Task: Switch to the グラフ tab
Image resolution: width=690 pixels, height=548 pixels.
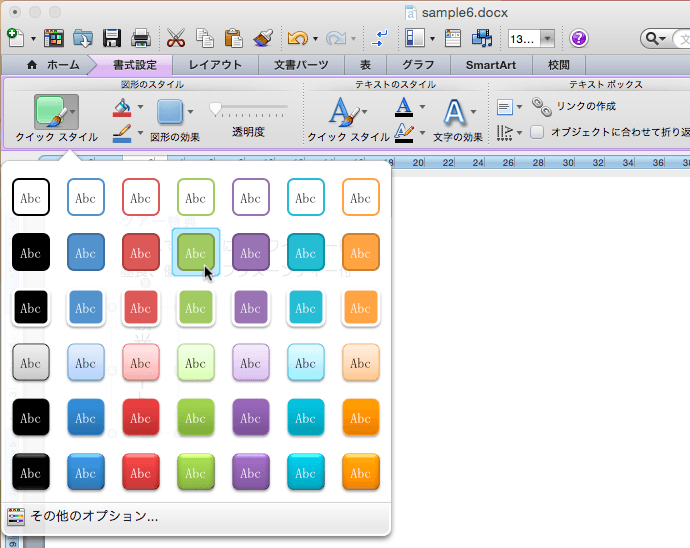Action: click(x=418, y=65)
